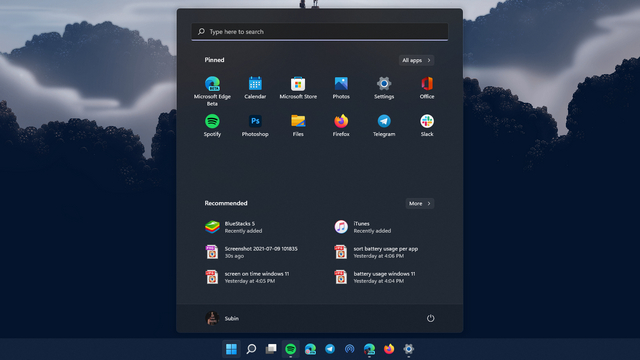Open recently added iTunes
This screenshot has height=360, width=640.
point(363,227)
